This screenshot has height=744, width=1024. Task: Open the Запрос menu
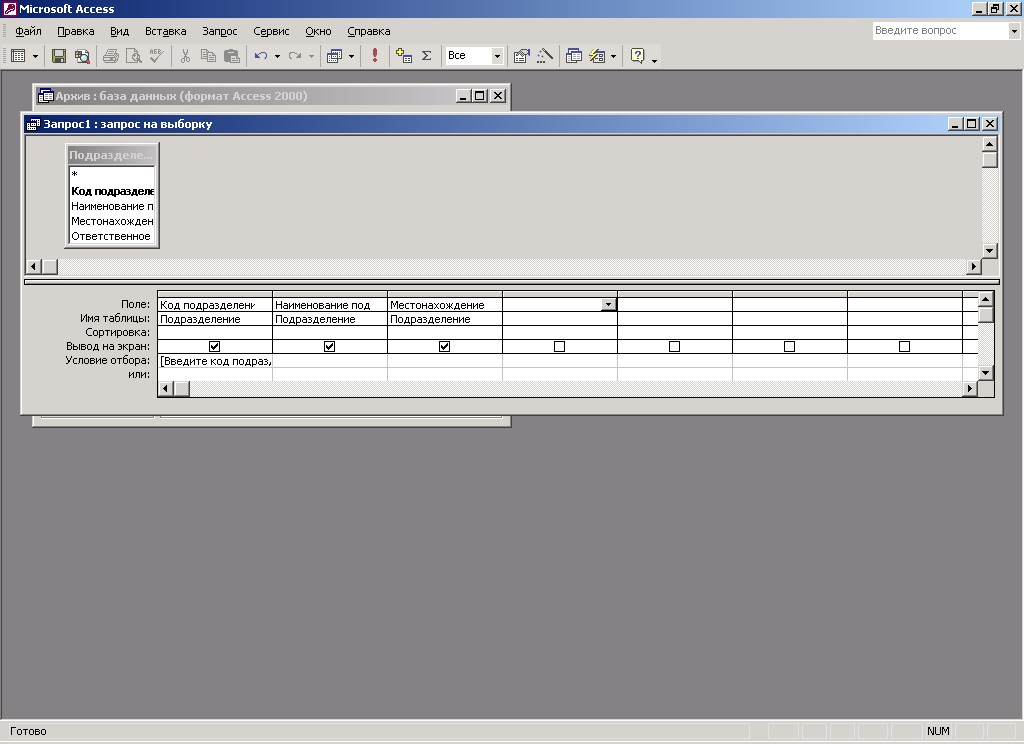click(x=219, y=31)
